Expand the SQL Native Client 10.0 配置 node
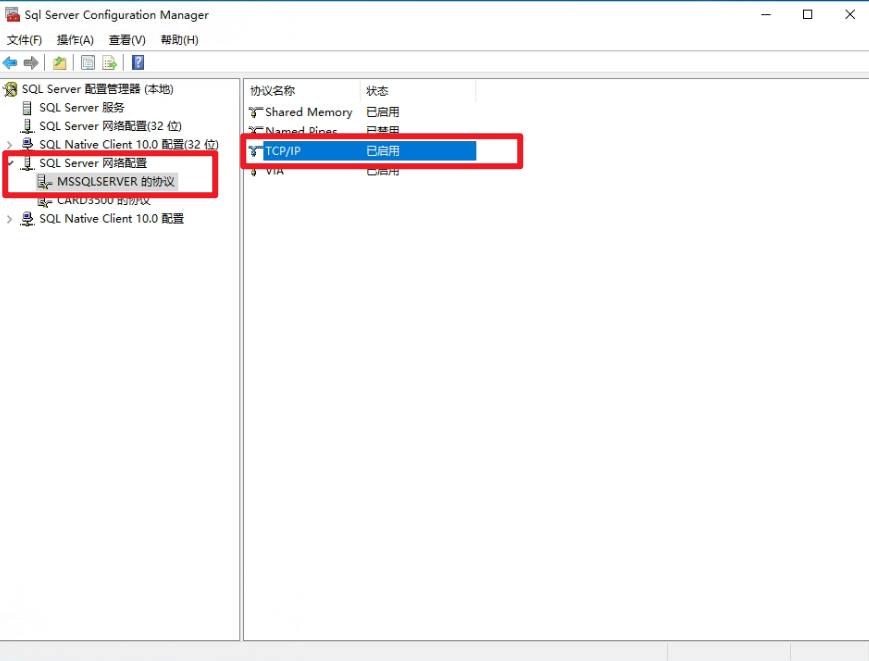869x661 pixels. pos(9,219)
